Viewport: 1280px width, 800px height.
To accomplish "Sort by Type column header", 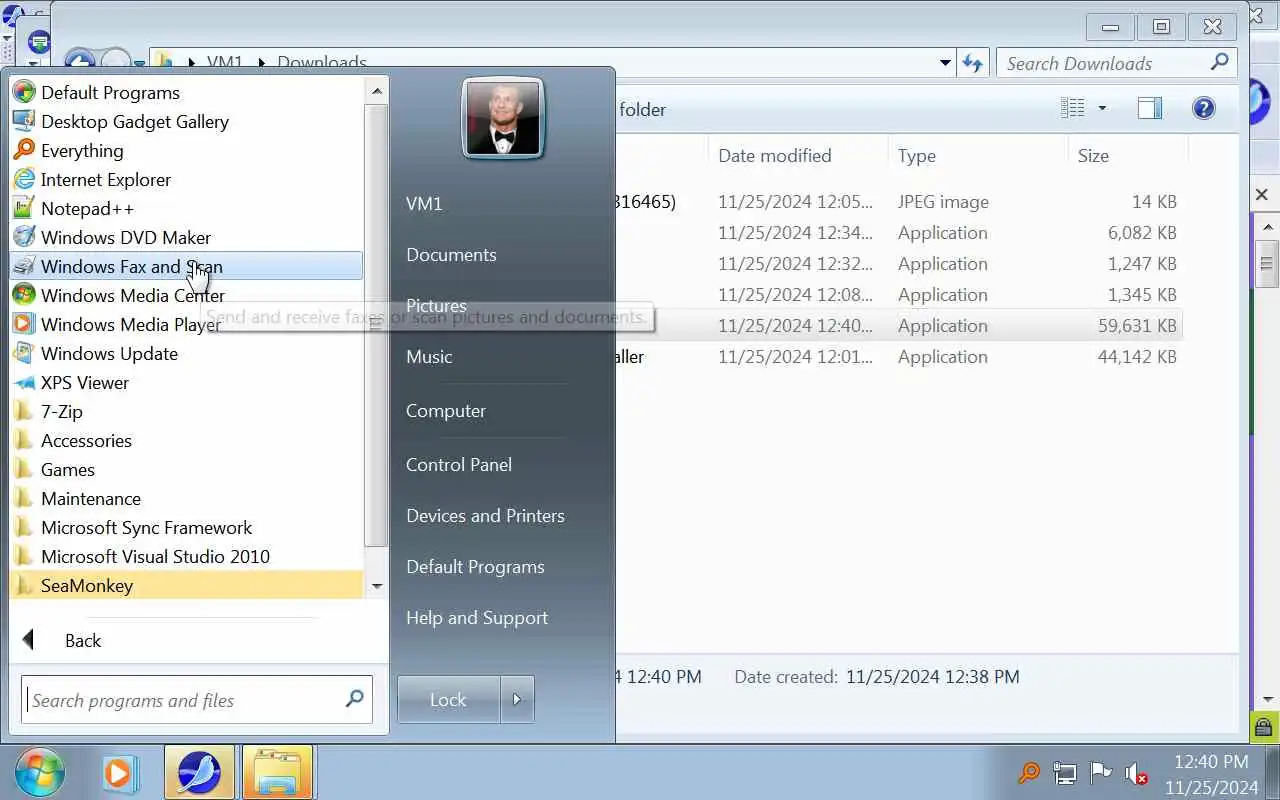I will pyautogui.click(x=917, y=155).
